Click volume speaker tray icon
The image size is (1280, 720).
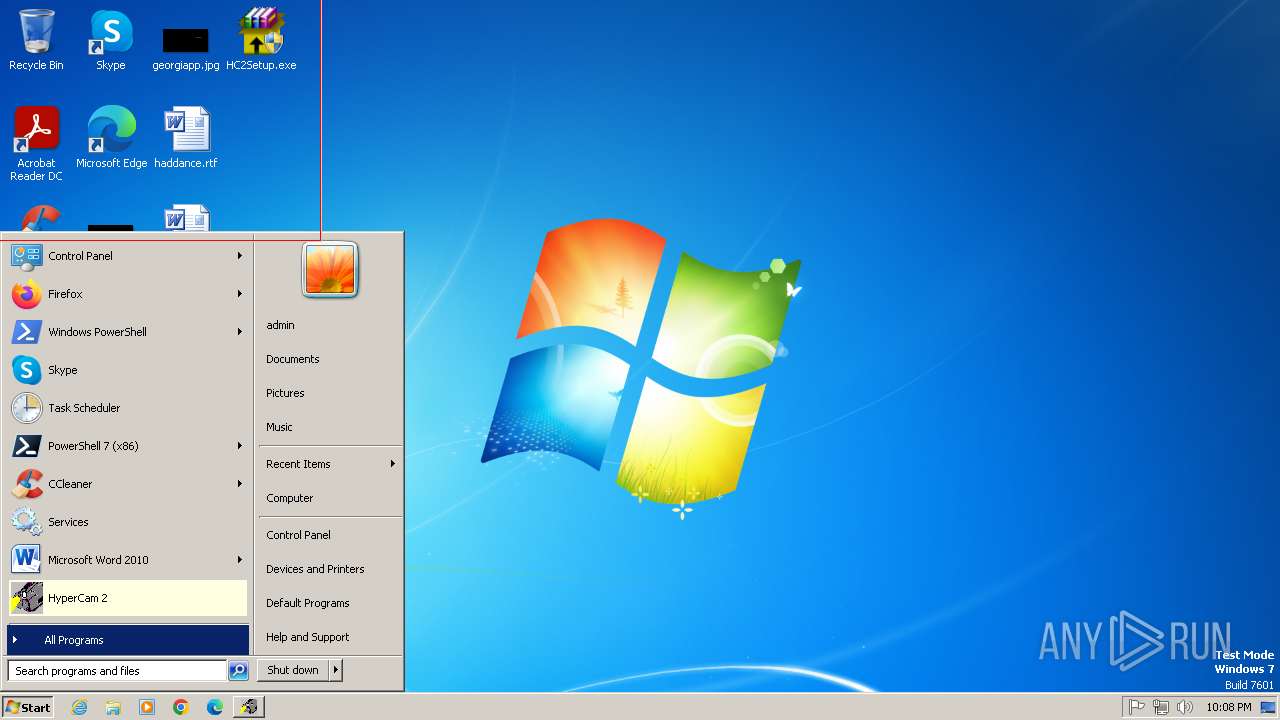[x=1185, y=707]
